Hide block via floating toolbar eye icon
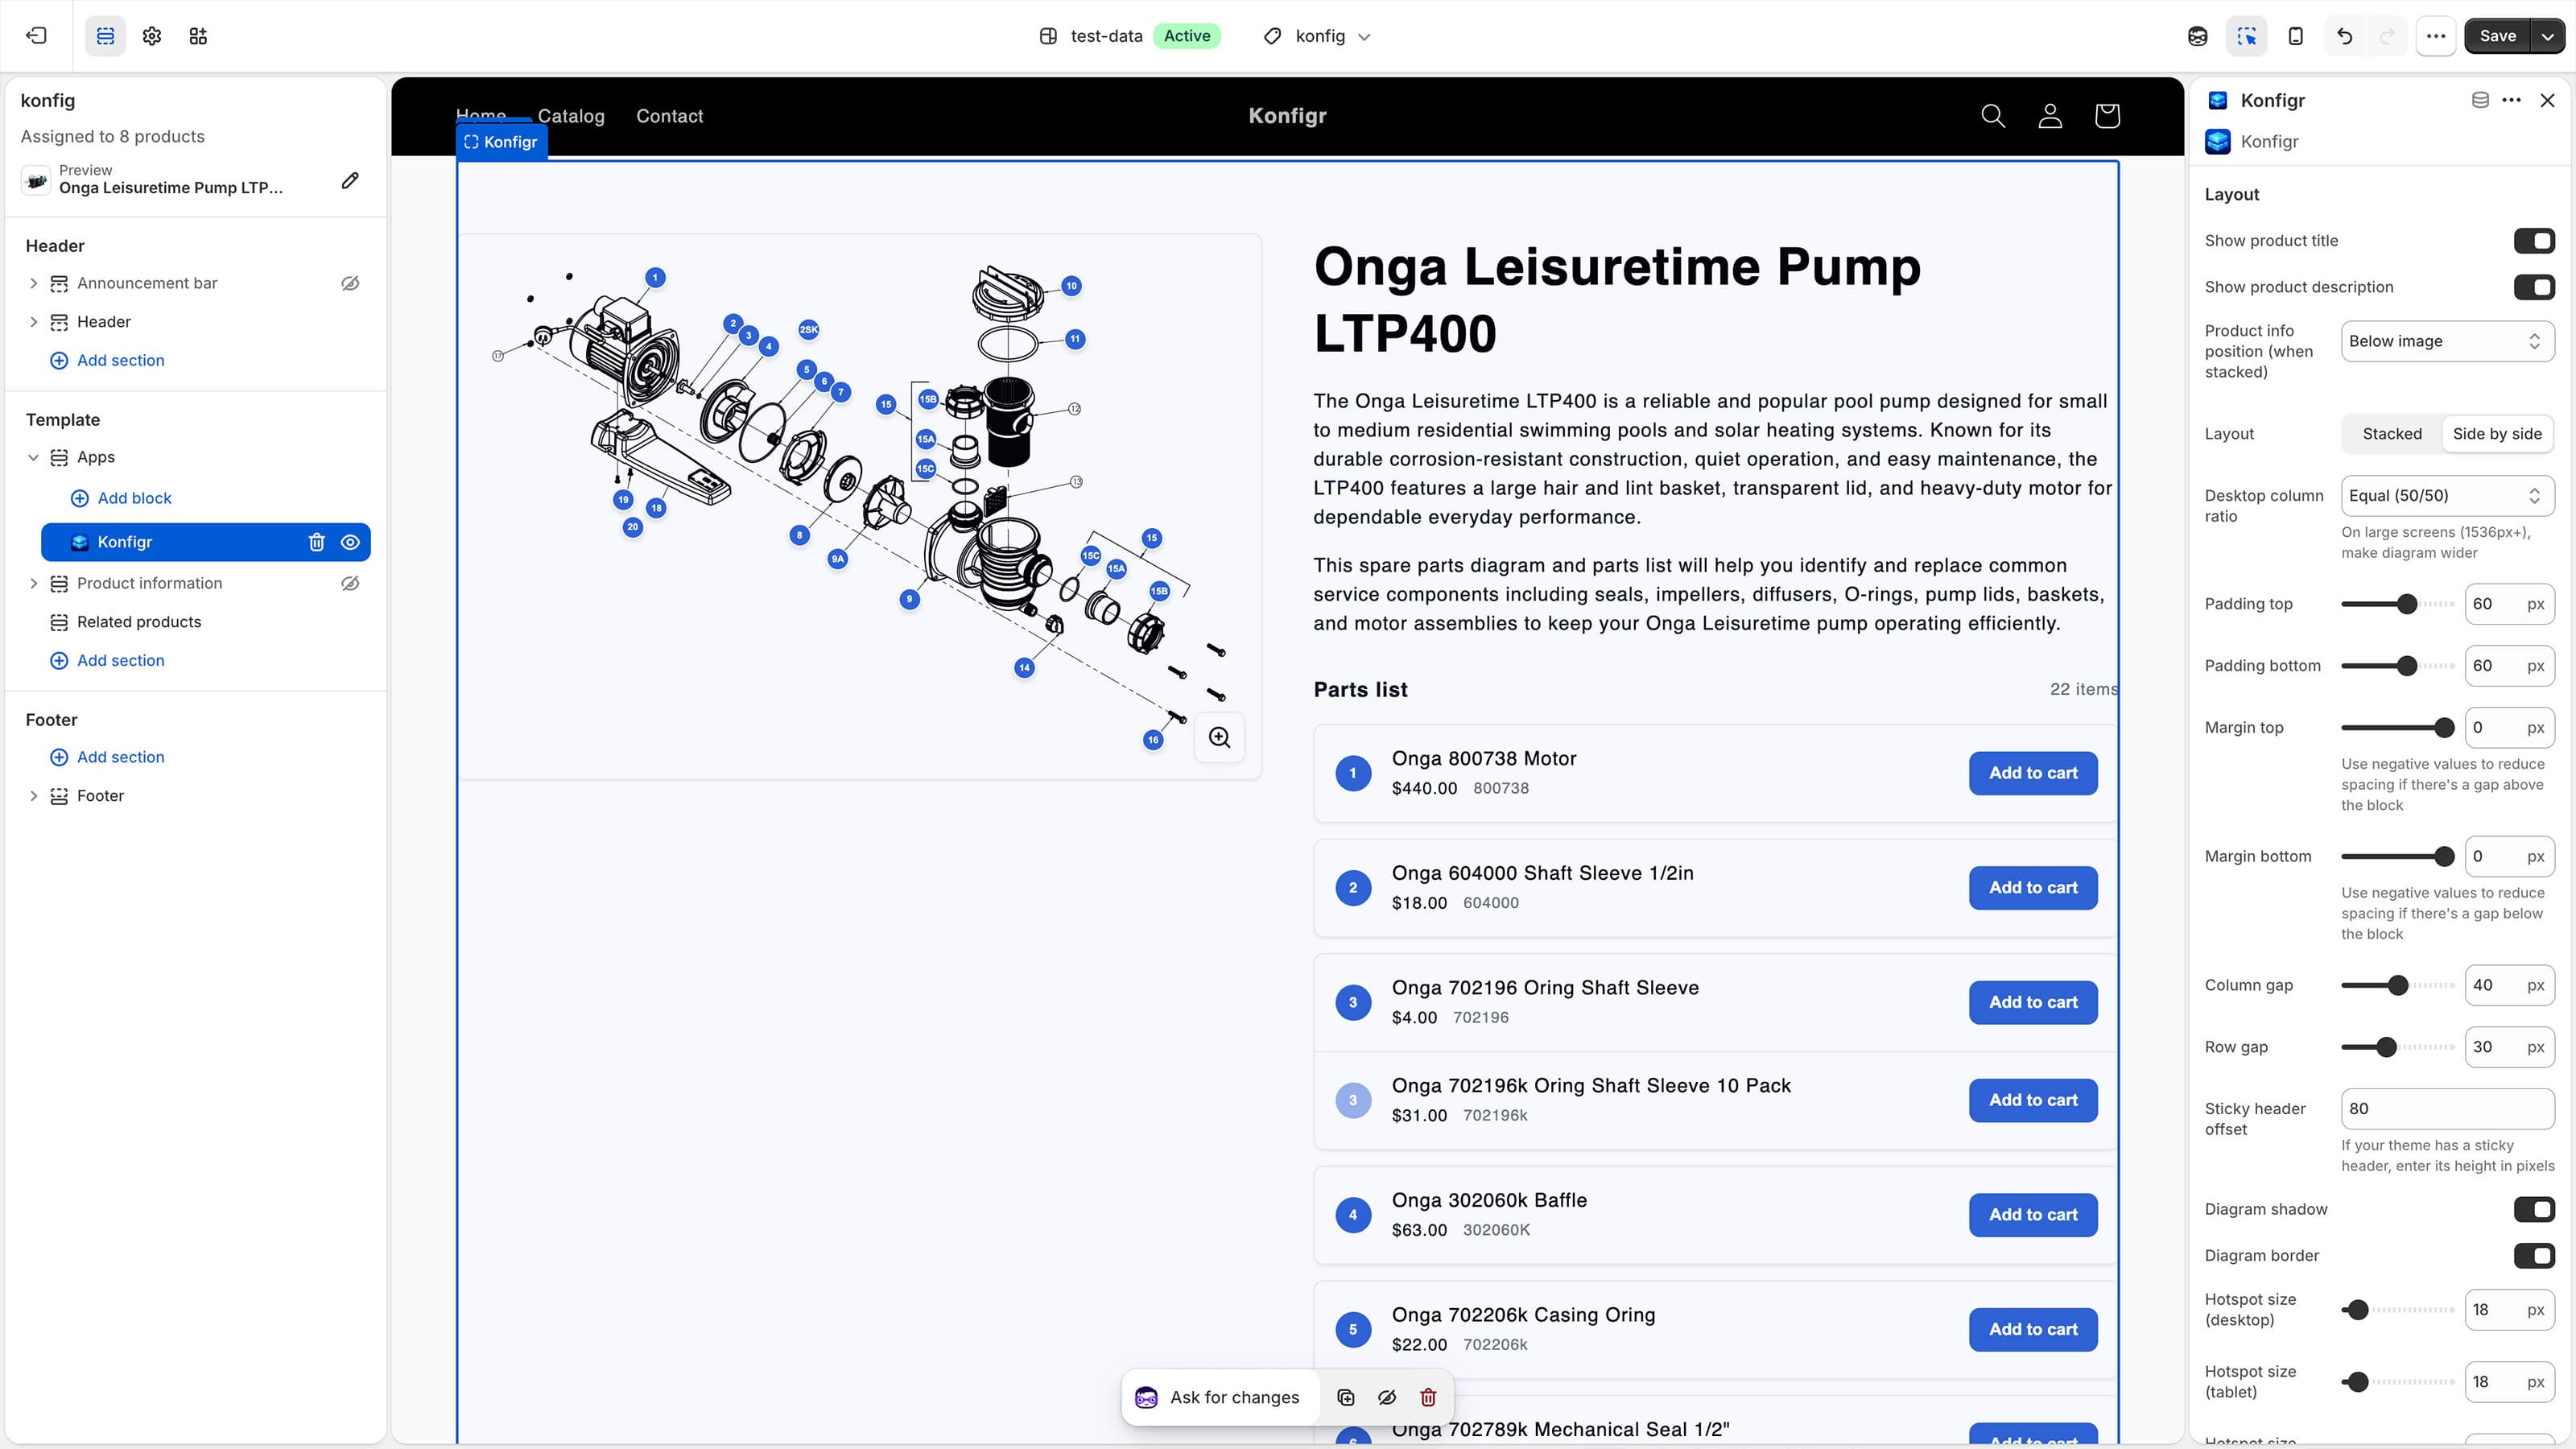 tap(1387, 1397)
